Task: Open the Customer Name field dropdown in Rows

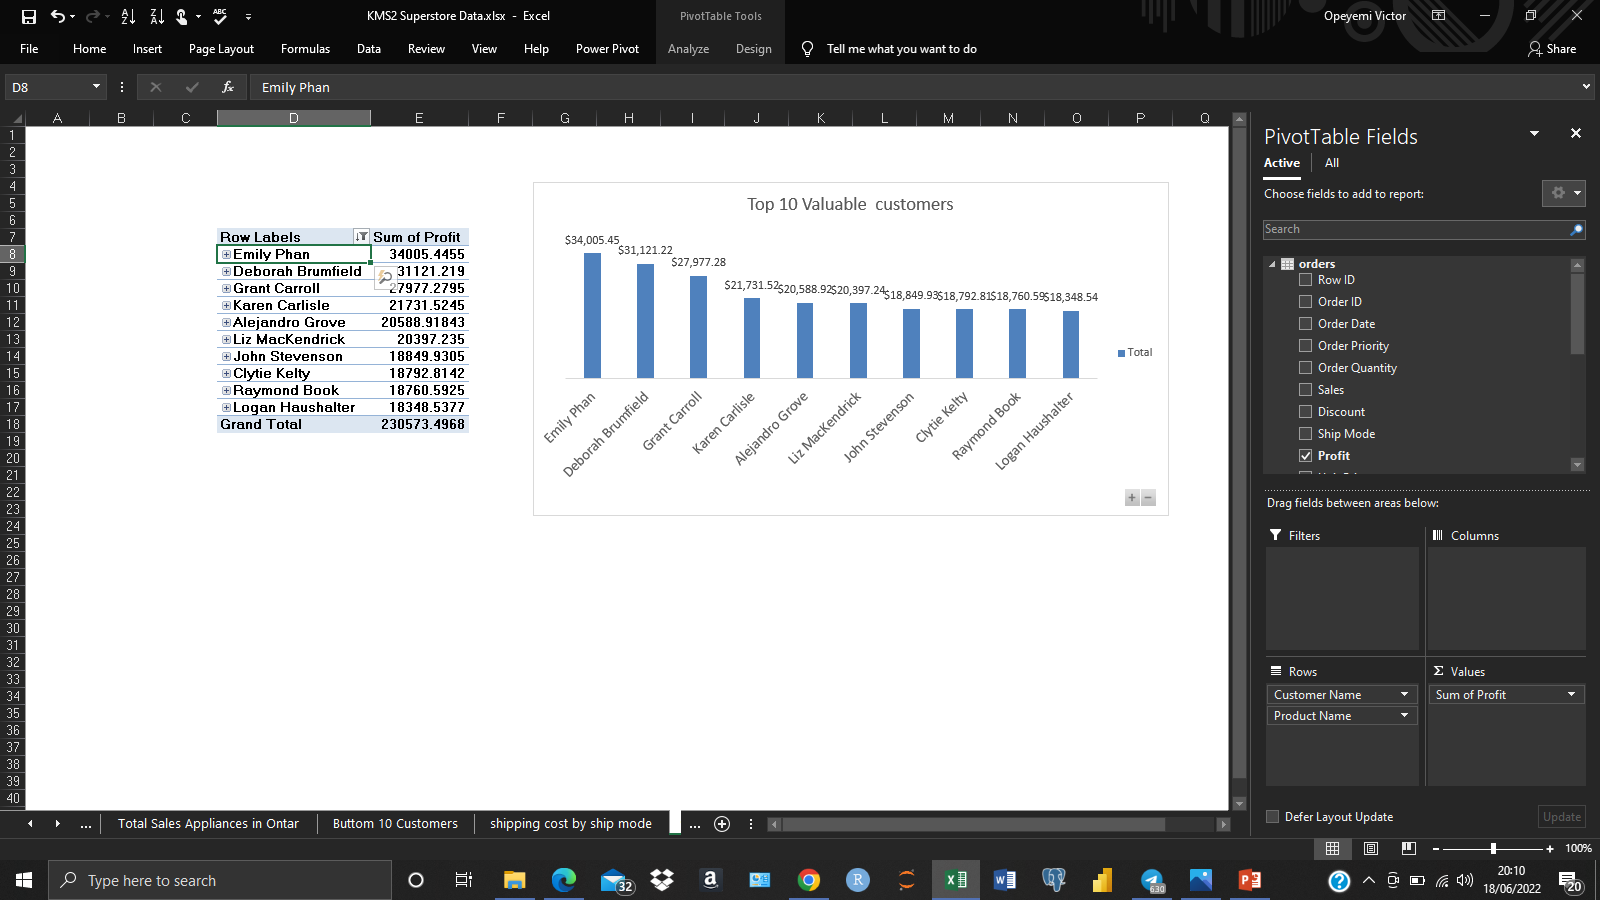Action: click(x=1403, y=694)
